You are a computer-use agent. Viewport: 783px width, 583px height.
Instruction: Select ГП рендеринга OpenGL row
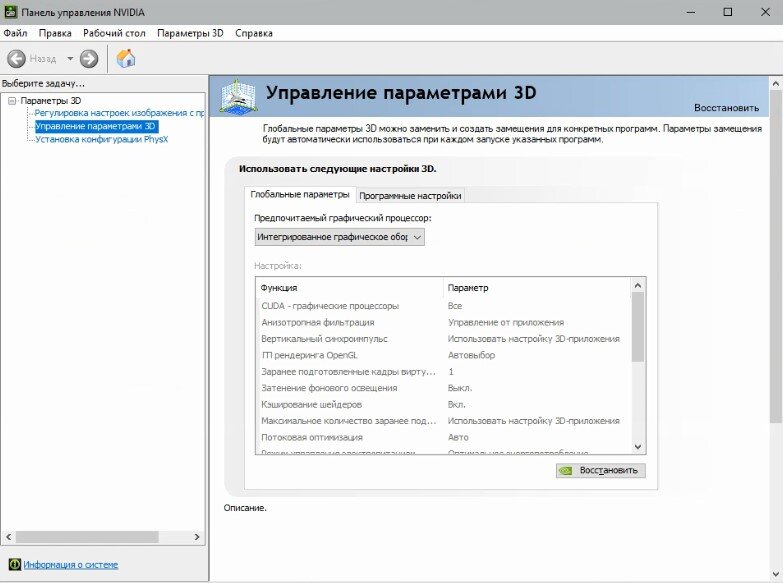pos(443,355)
